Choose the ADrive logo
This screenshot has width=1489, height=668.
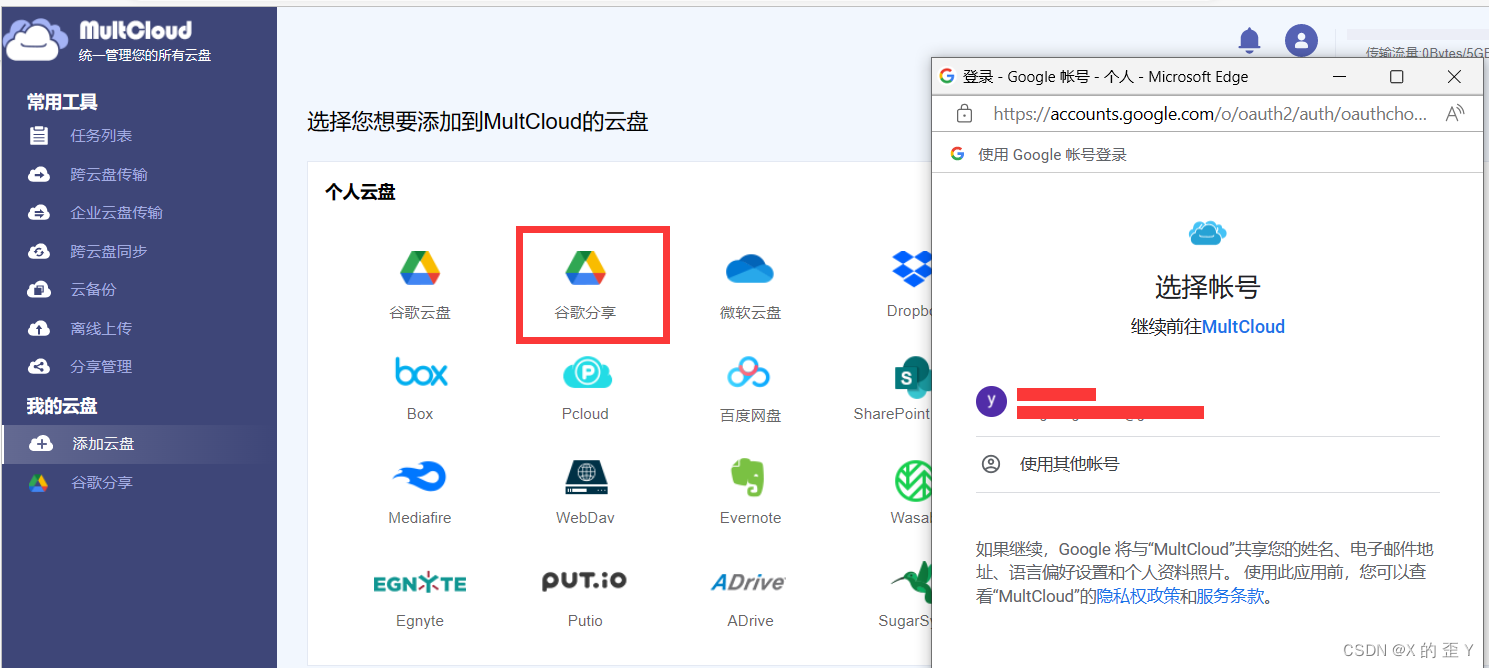point(748,582)
